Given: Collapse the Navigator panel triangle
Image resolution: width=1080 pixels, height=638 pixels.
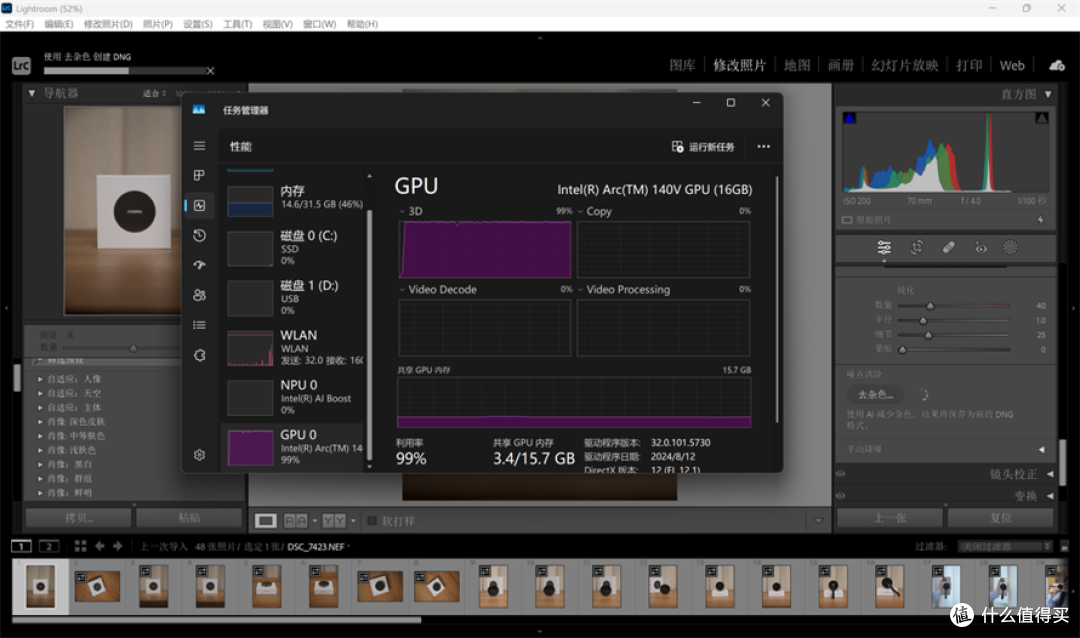Looking at the screenshot, I should pos(32,93).
